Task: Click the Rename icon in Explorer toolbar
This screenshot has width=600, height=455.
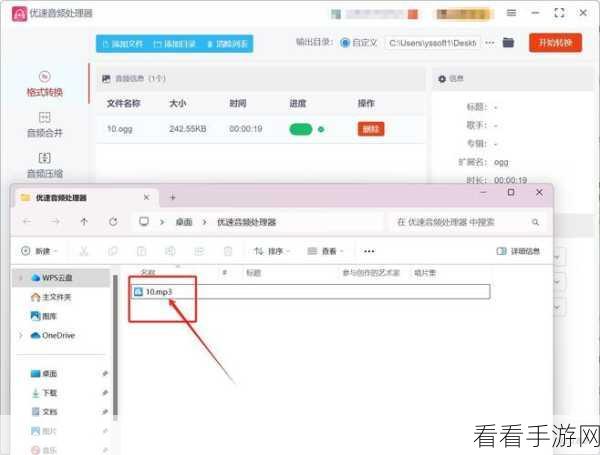Action: tap(170, 251)
